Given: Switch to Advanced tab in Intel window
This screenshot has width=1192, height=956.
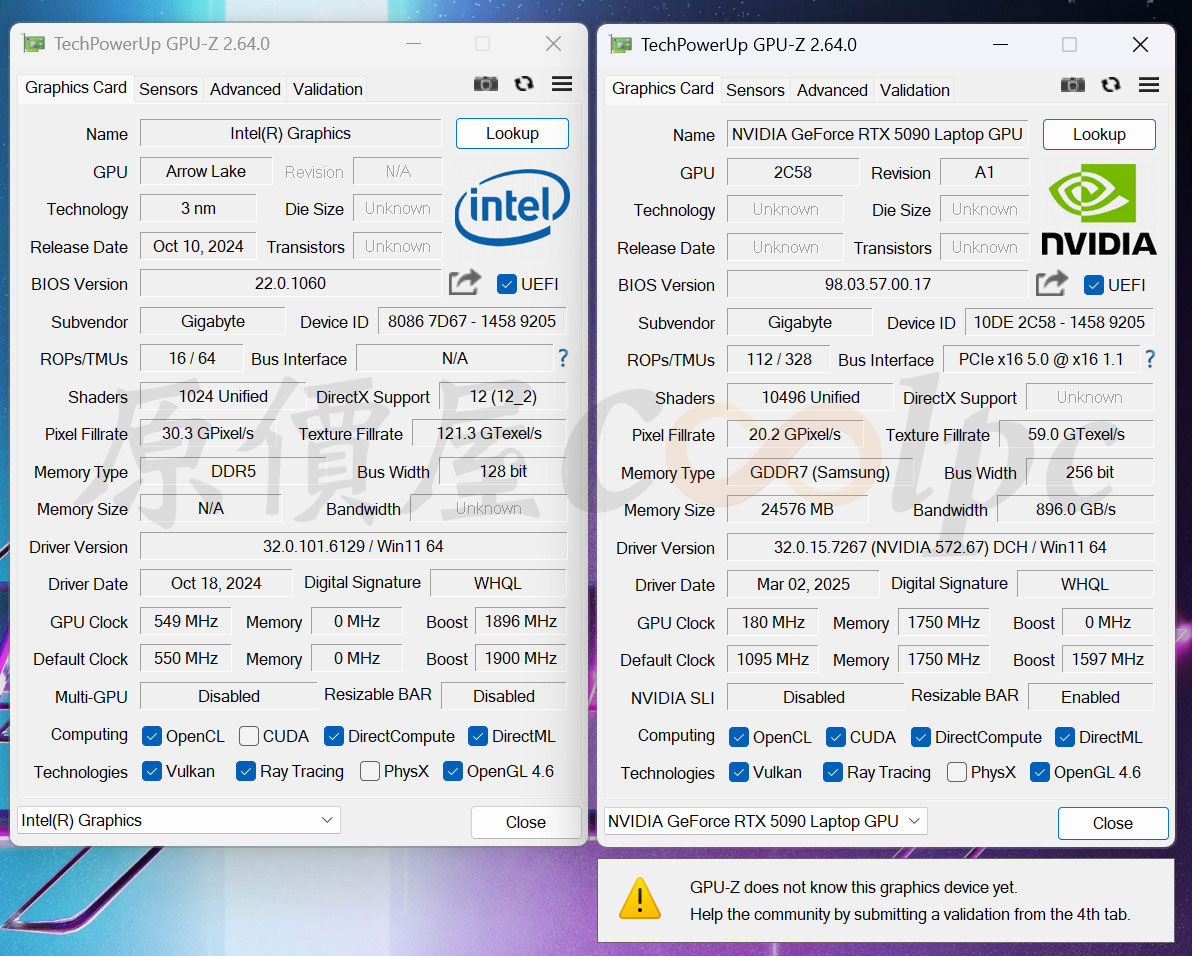Looking at the screenshot, I should [x=245, y=89].
